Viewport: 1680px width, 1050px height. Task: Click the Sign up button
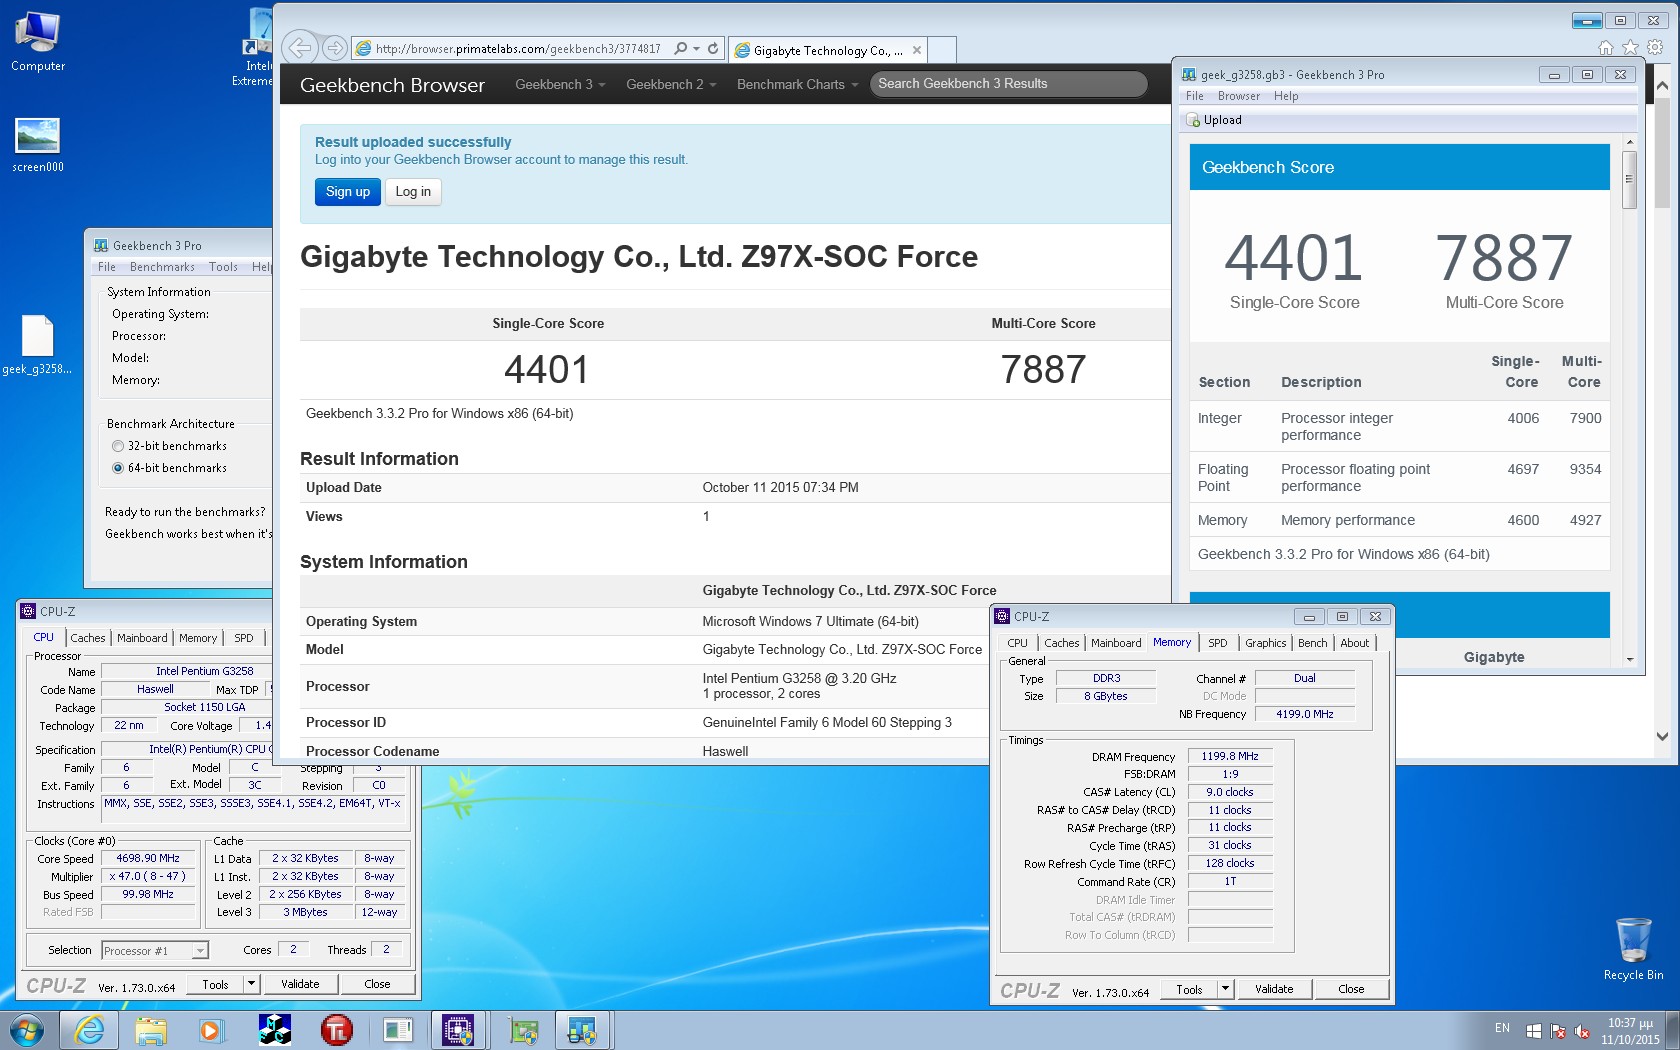[347, 192]
